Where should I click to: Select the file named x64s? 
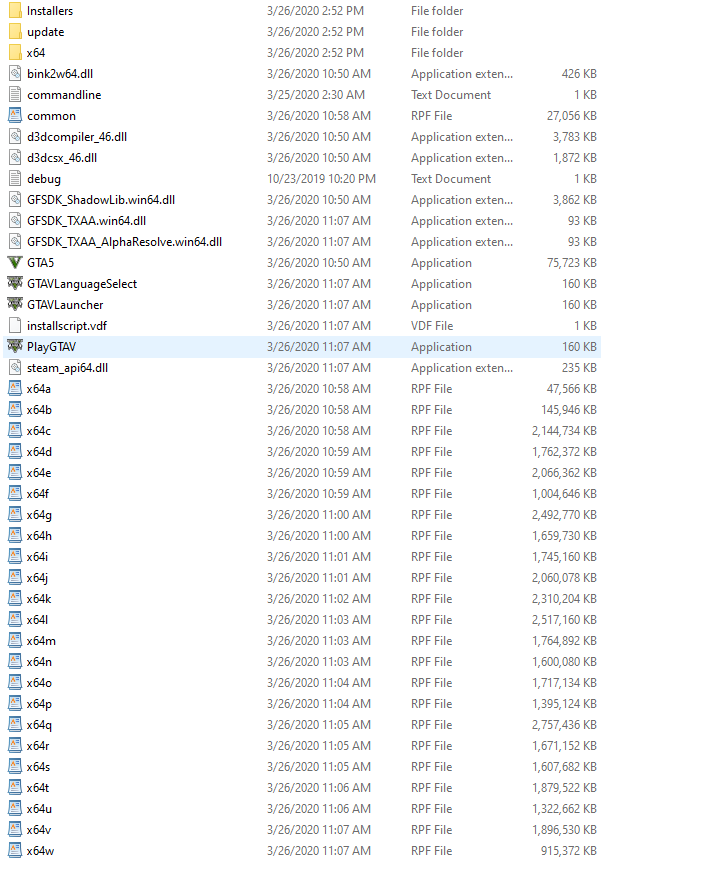38,767
